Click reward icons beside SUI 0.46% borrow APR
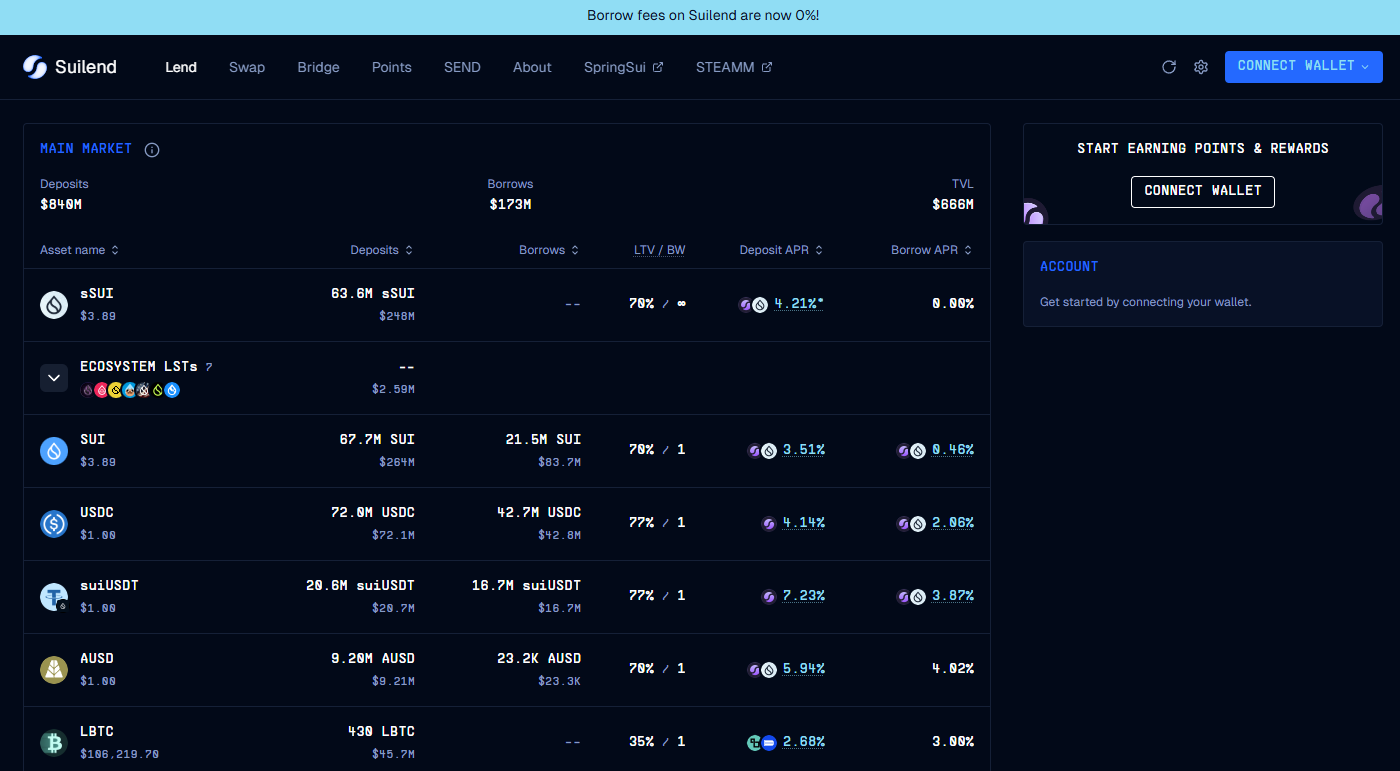Image resolution: width=1400 pixels, height=771 pixels. click(911, 450)
